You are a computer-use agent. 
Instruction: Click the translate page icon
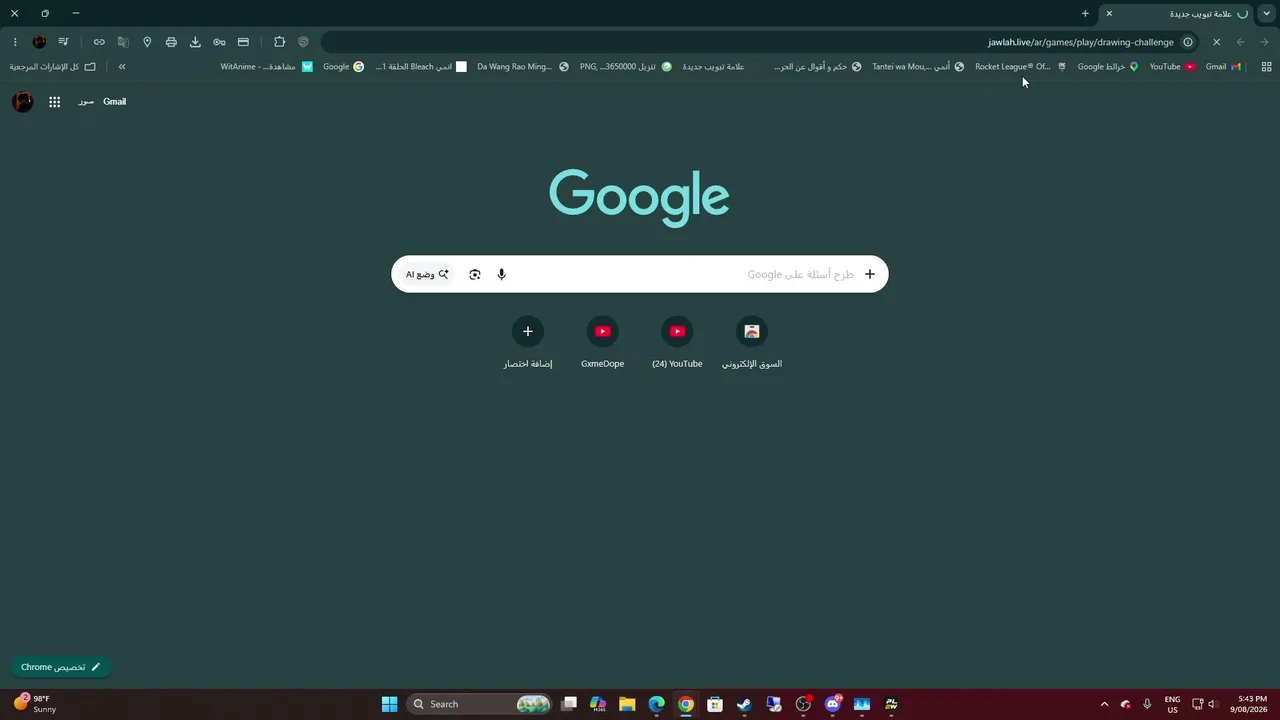123,42
